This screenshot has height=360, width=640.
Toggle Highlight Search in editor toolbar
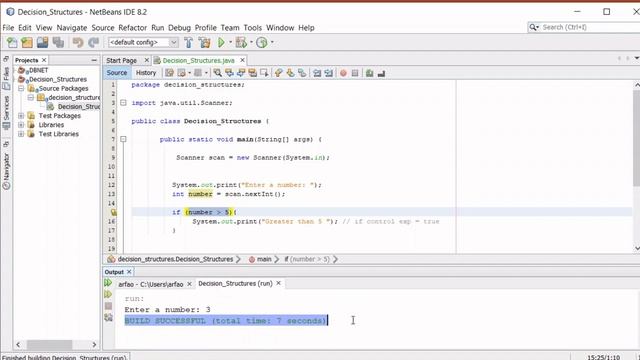pos(253,73)
